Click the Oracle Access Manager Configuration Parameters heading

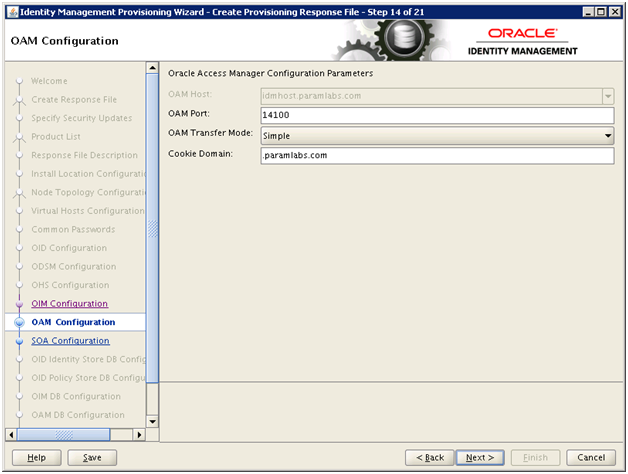270,73
